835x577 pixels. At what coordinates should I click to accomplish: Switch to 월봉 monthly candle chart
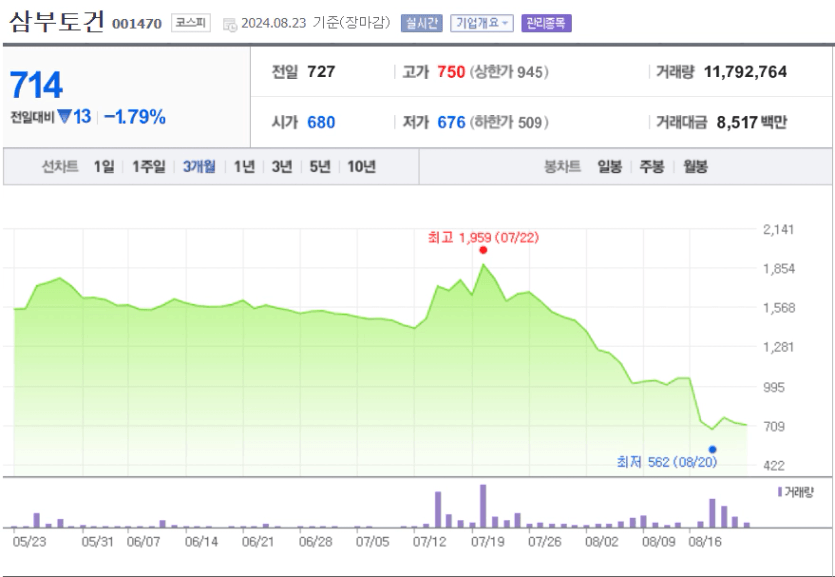click(695, 167)
